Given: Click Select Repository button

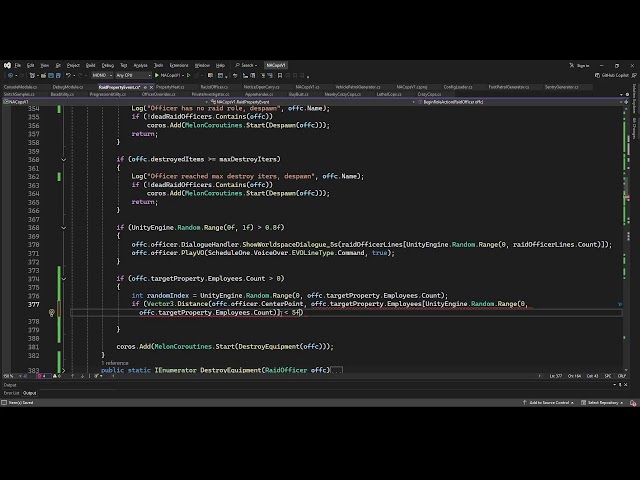Looking at the screenshot, I should 602,402.
